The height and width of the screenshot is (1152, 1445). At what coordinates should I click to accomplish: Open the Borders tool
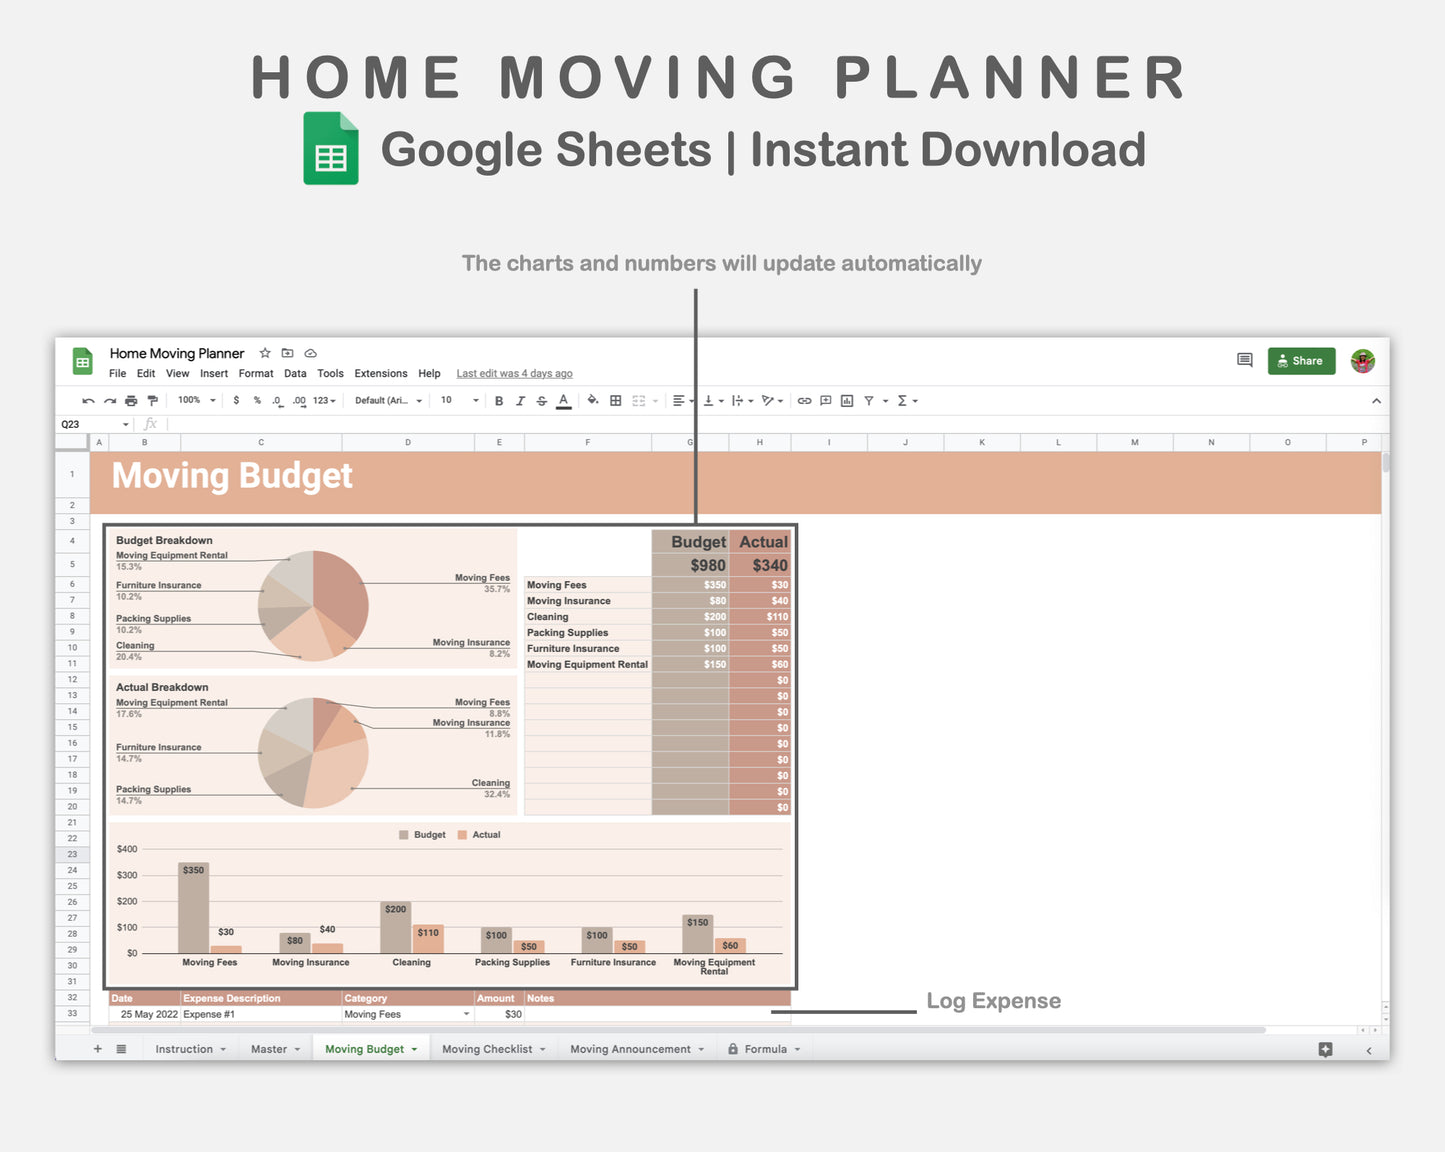617,400
